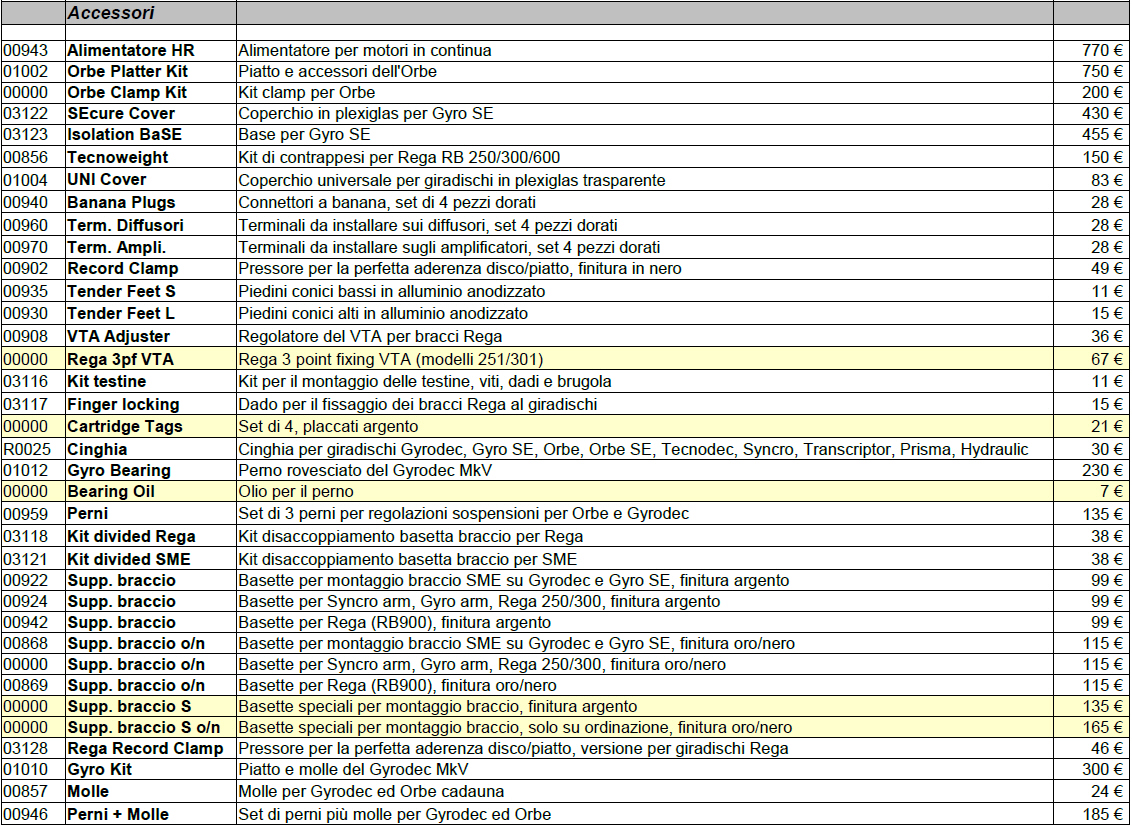Click the code '03117'
This screenshot has height=826, width=1132.
26,404
